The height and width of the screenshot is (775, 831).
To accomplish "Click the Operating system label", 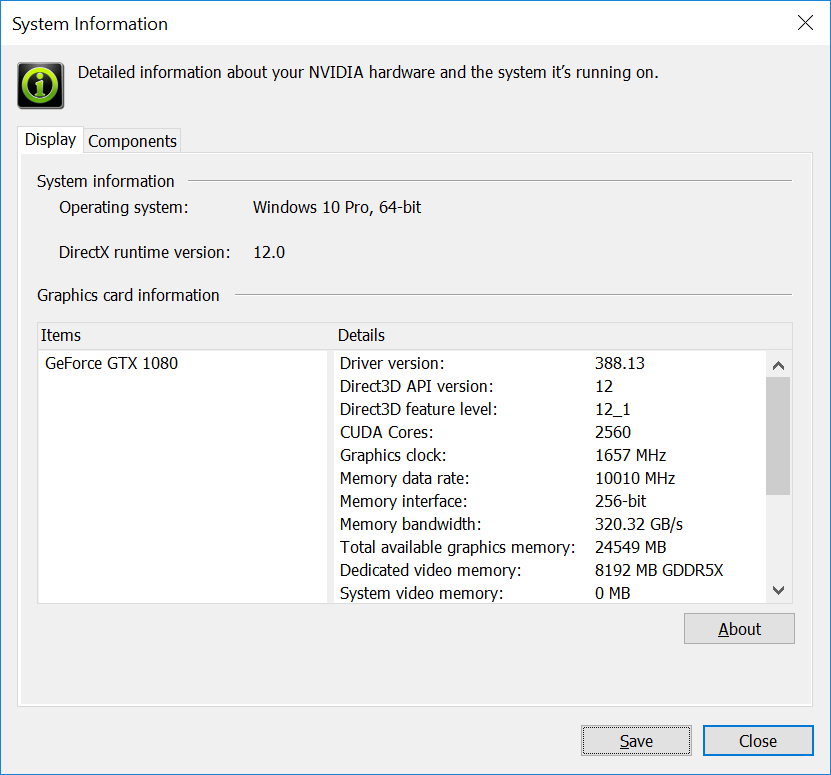I will pyautogui.click(x=123, y=208).
